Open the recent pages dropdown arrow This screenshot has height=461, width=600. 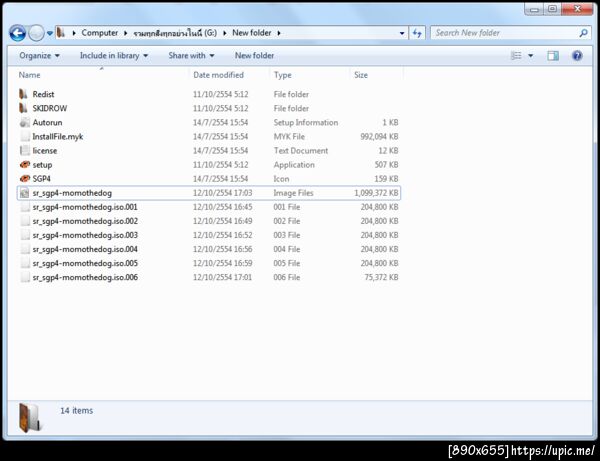(50, 34)
